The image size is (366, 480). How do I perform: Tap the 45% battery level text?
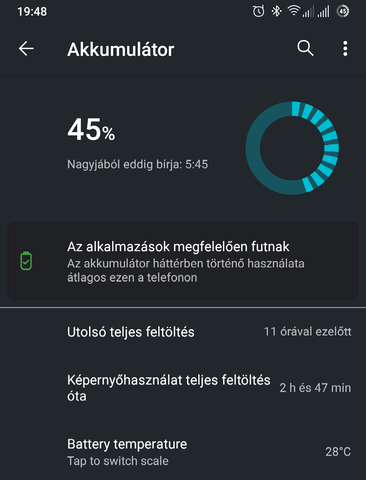(x=91, y=129)
